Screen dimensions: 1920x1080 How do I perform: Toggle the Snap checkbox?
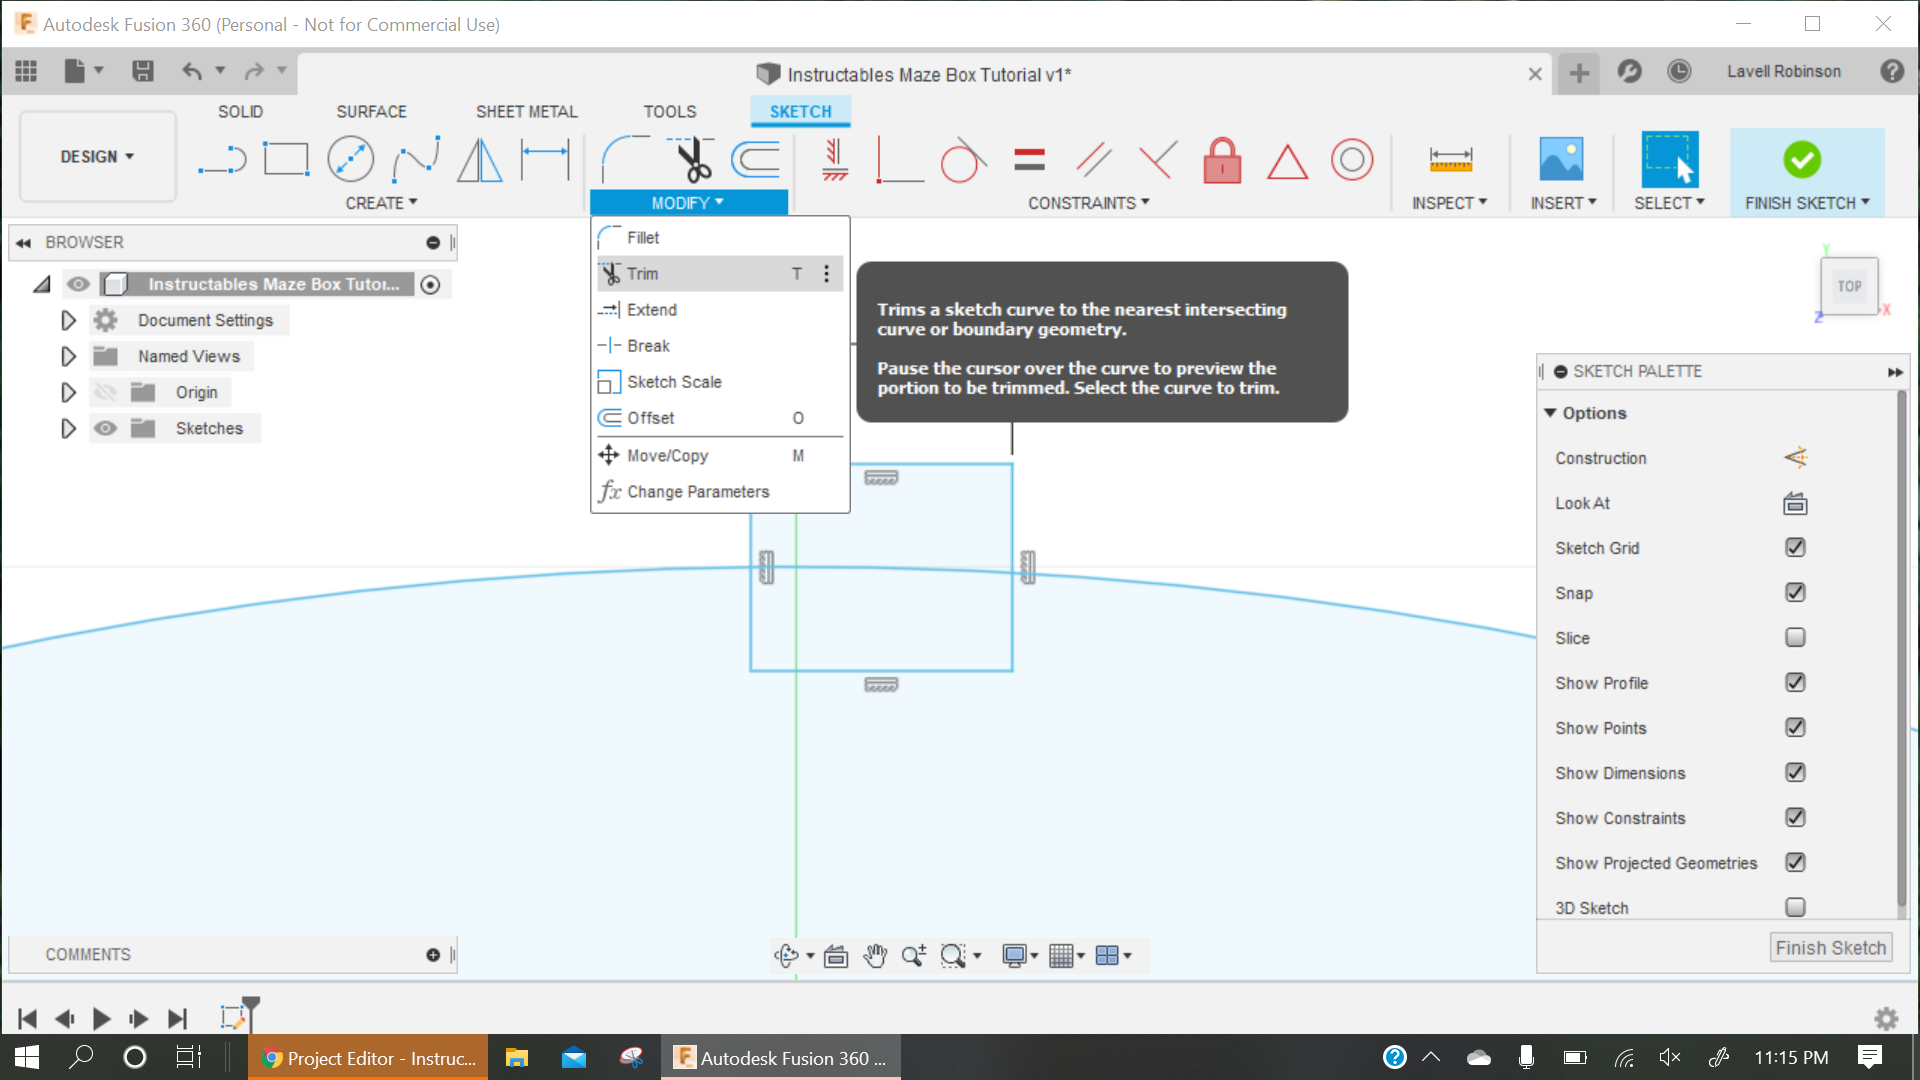tap(1795, 593)
